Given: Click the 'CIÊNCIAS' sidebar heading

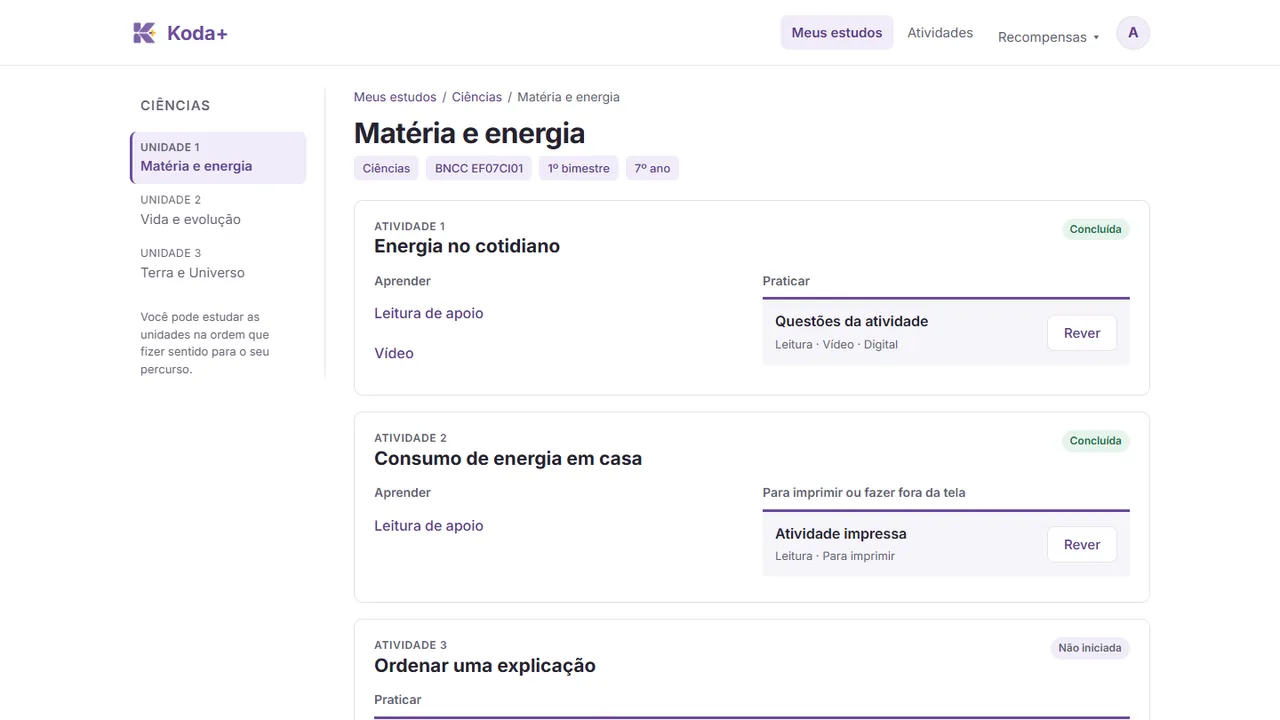Looking at the screenshot, I should coord(175,105).
